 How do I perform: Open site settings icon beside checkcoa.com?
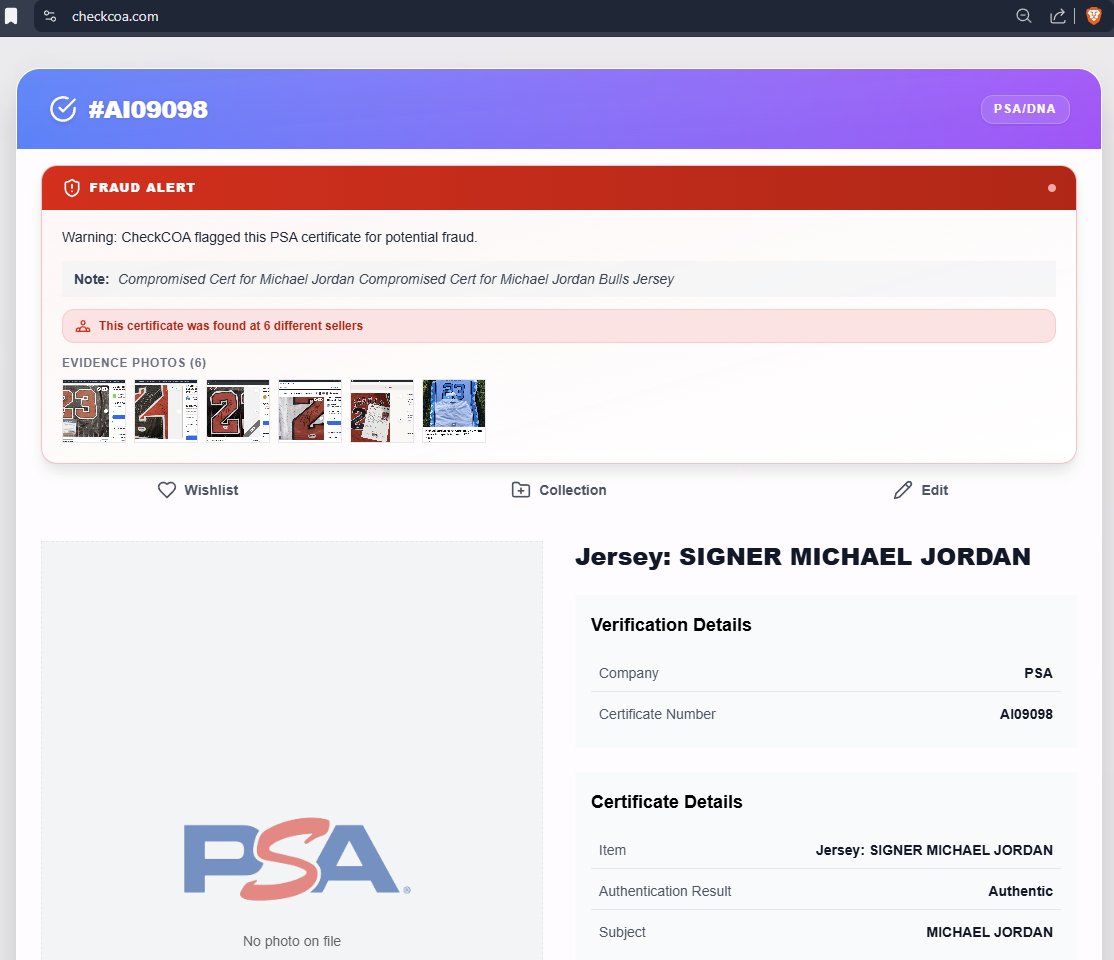coord(50,16)
